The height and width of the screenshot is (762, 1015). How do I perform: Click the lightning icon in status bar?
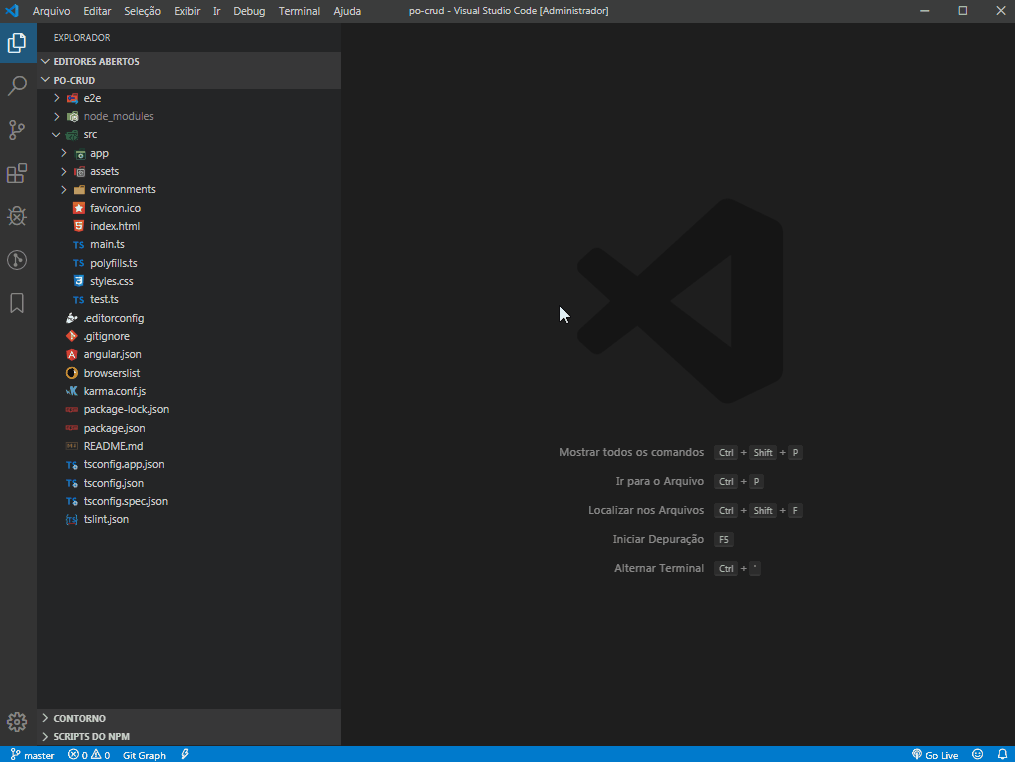185,754
